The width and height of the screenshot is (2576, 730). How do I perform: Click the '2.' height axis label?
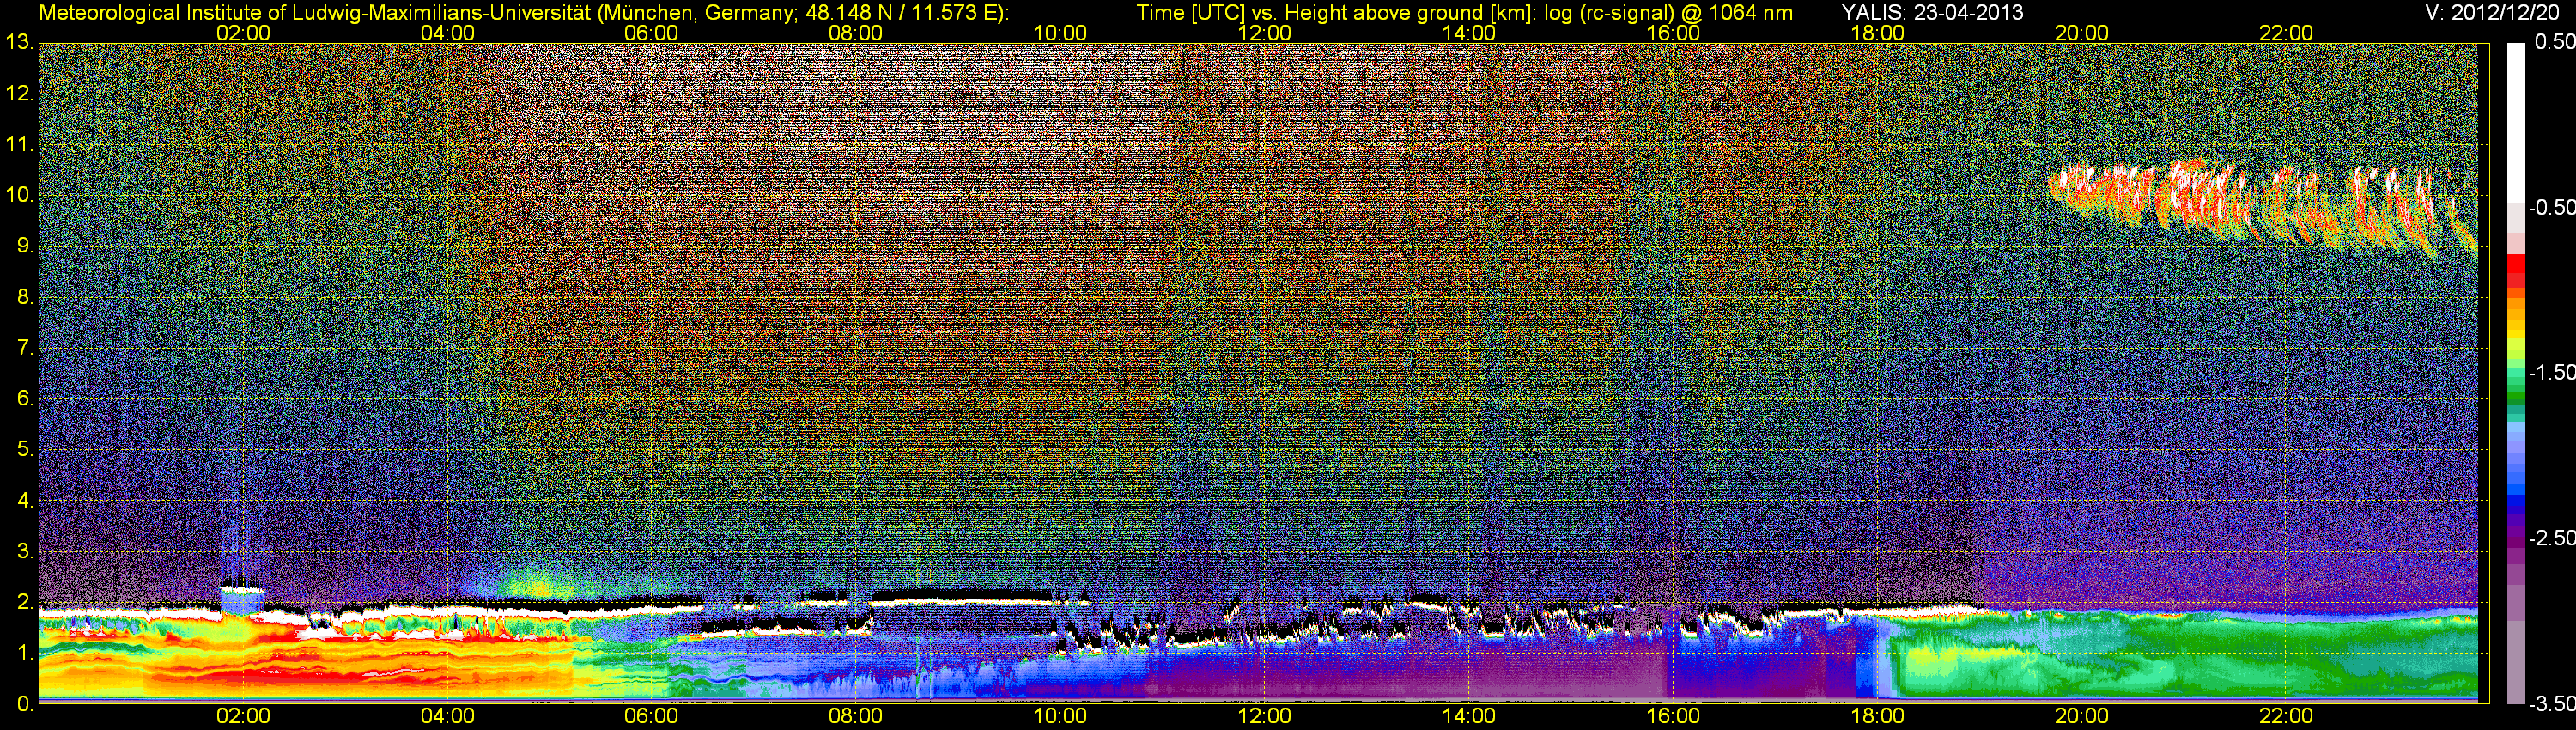click(x=24, y=603)
